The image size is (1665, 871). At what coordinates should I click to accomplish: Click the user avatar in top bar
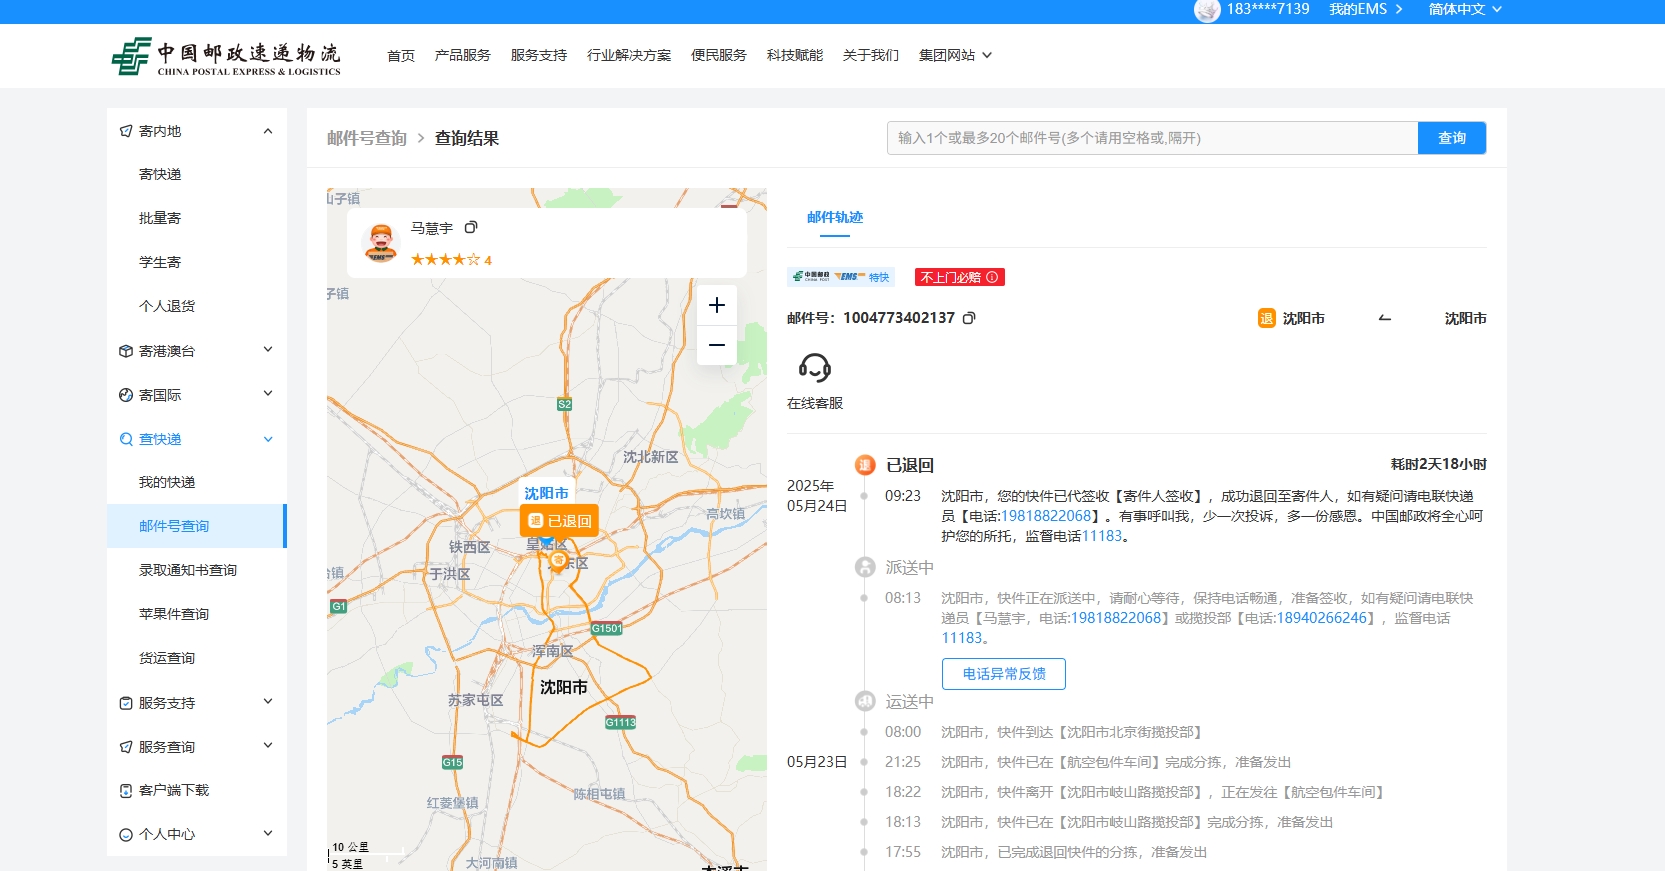tap(1207, 10)
